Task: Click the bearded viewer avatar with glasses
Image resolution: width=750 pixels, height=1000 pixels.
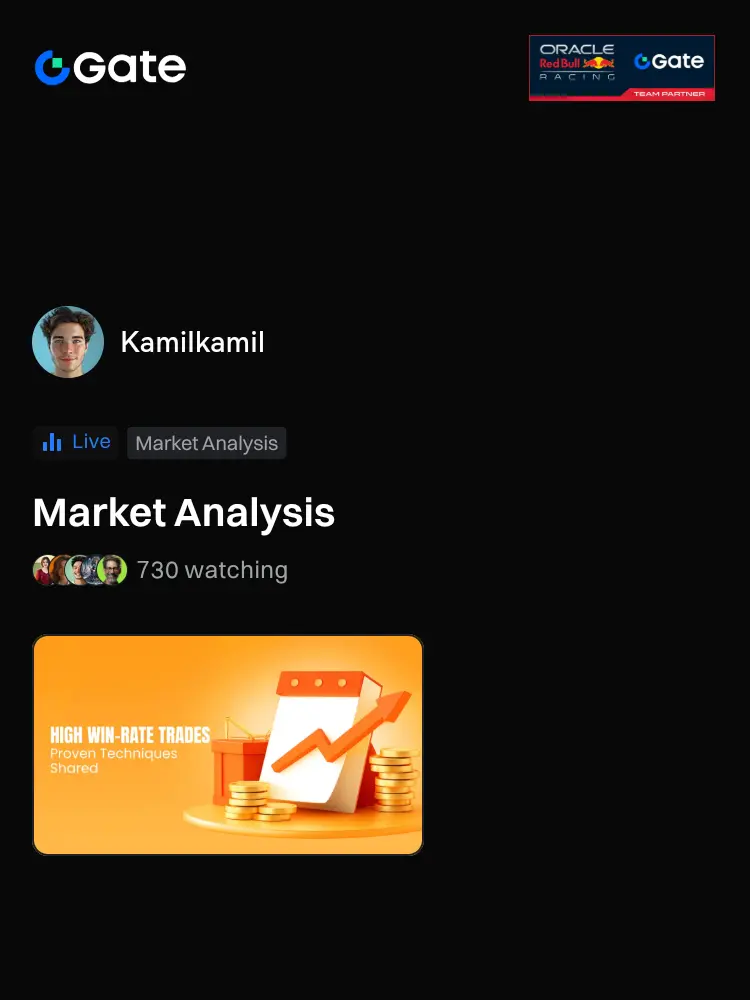Action: pos(112,570)
